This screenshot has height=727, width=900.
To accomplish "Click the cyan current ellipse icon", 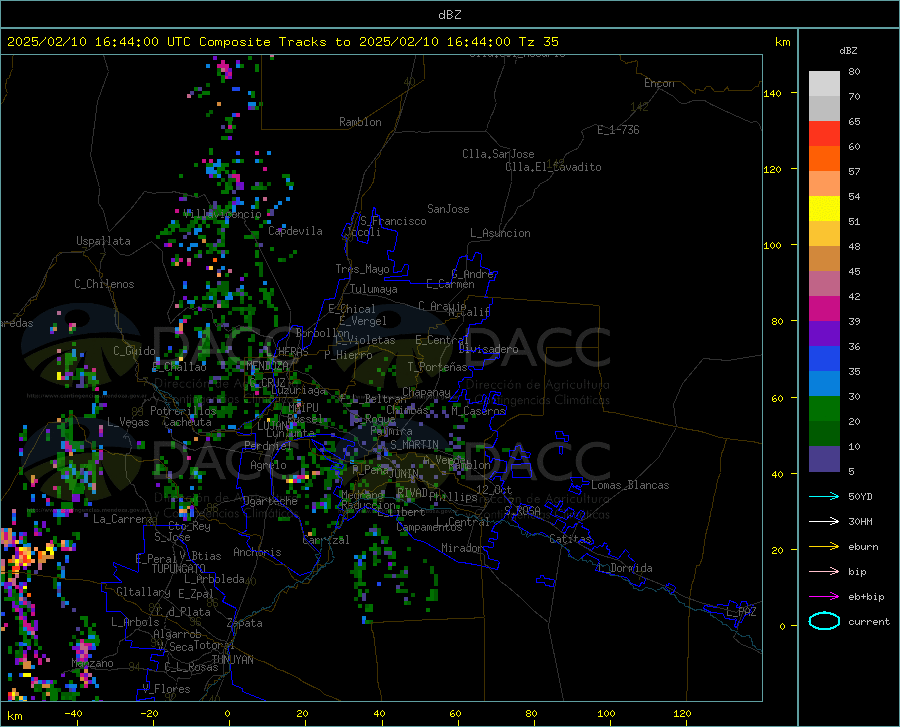I will (824, 621).
